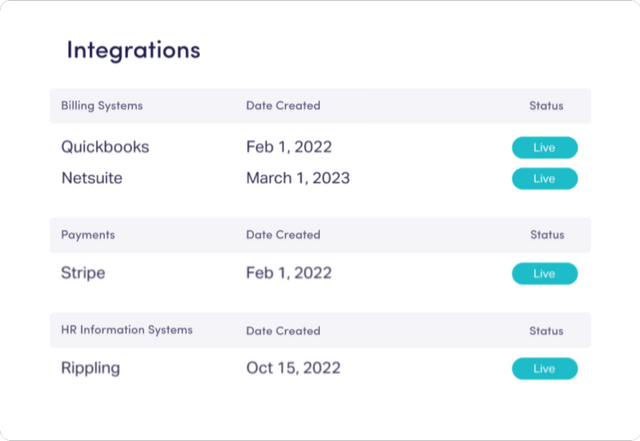Click the Live status badge for Netsuite
The width and height of the screenshot is (640, 441).
(x=544, y=178)
